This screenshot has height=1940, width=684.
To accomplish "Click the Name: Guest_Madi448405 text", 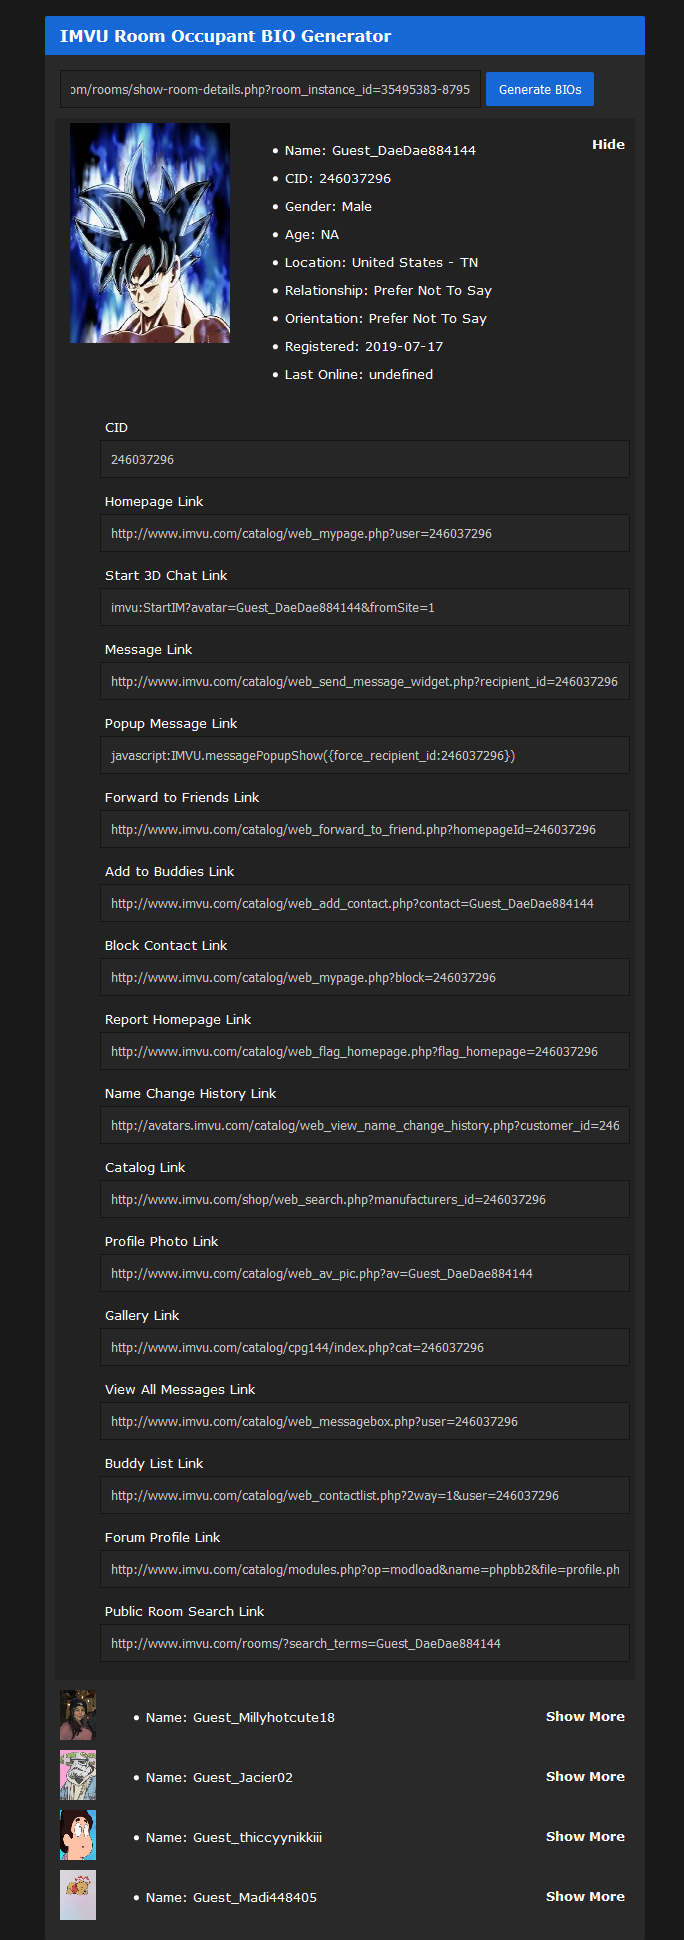I will [x=231, y=1897].
